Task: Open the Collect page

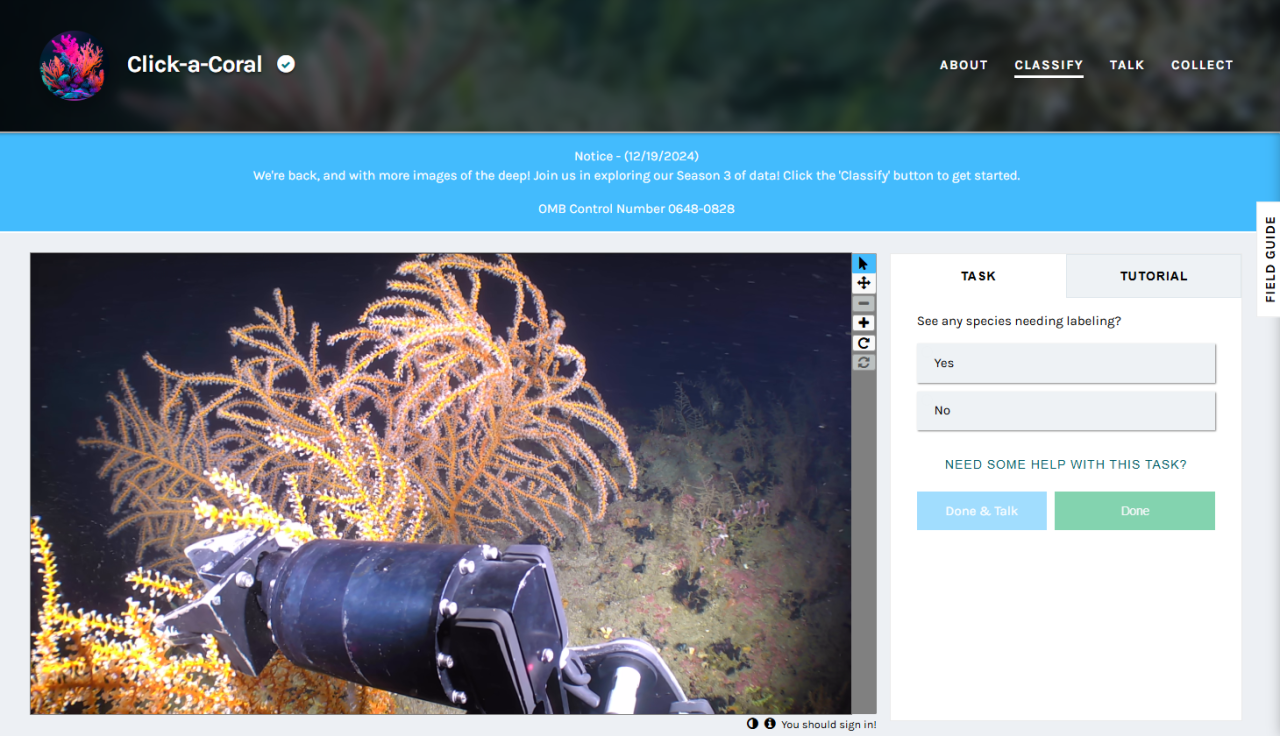Action: 1202,65
